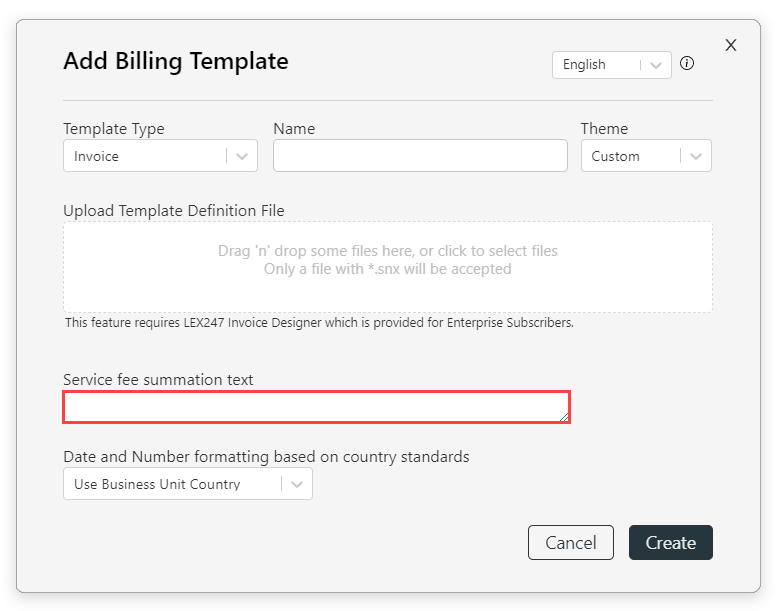Click the Template Type chevron arrow
The height and width of the screenshot is (611, 777).
(242, 156)
